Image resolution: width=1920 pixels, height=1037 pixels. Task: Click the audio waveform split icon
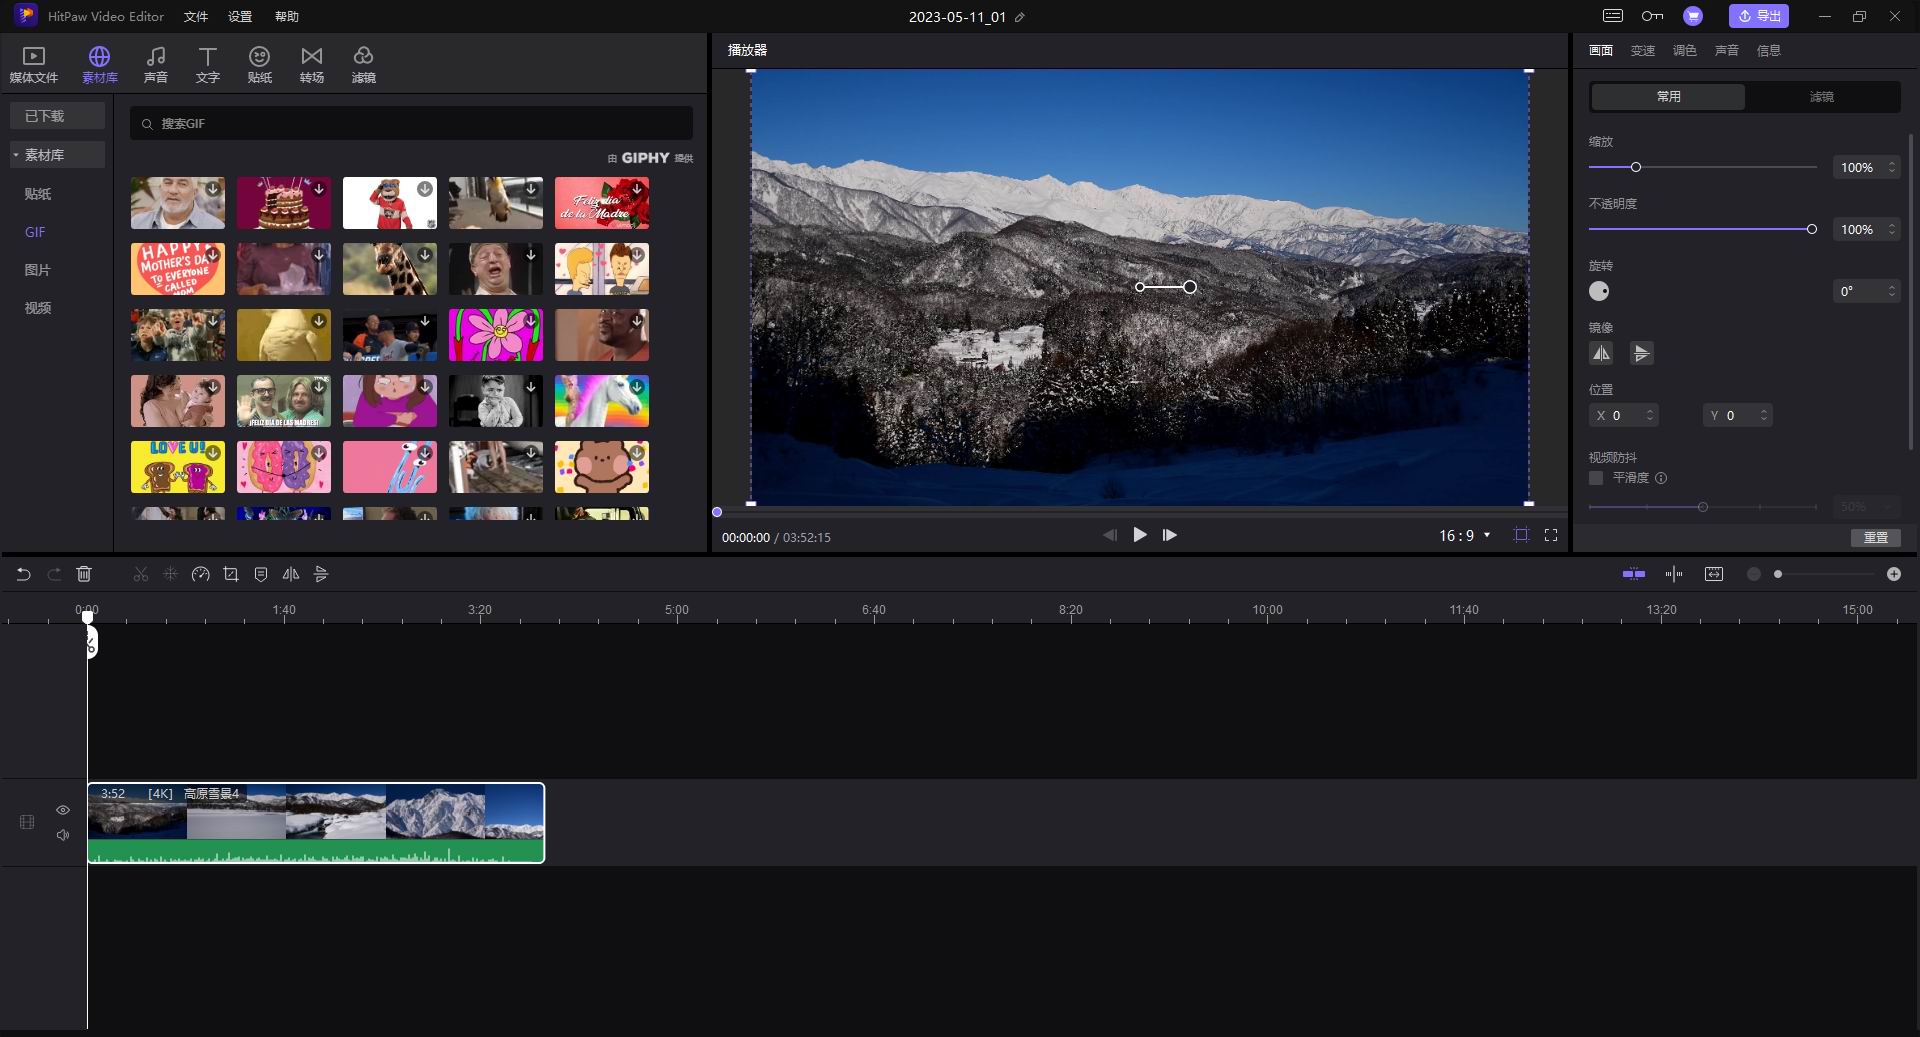1674,574
